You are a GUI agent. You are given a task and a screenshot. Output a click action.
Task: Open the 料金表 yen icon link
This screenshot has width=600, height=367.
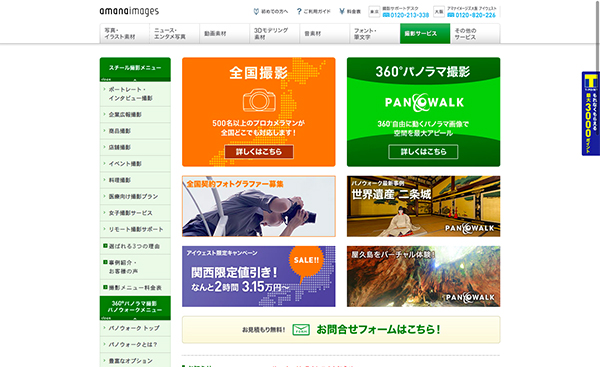coord(350,11)
